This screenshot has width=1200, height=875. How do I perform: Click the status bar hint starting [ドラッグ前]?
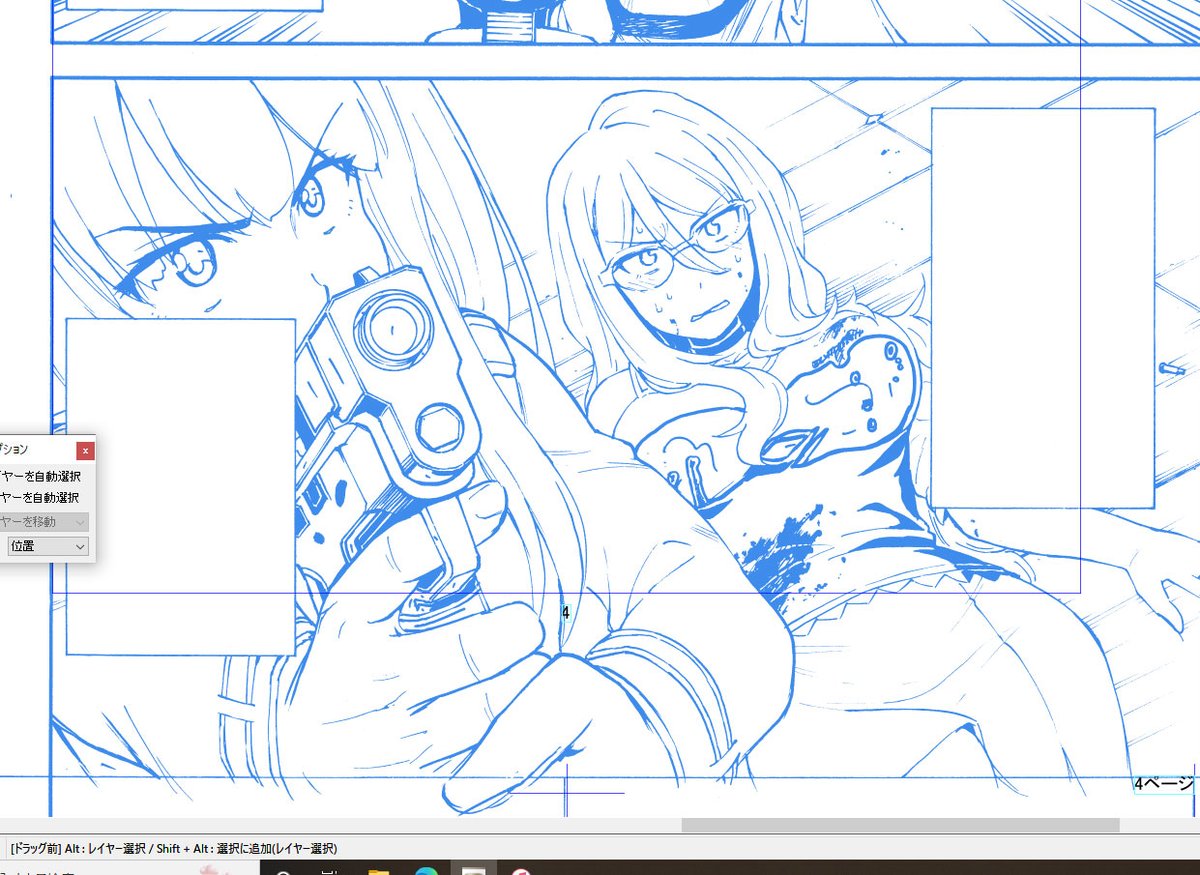coord(173,848)
